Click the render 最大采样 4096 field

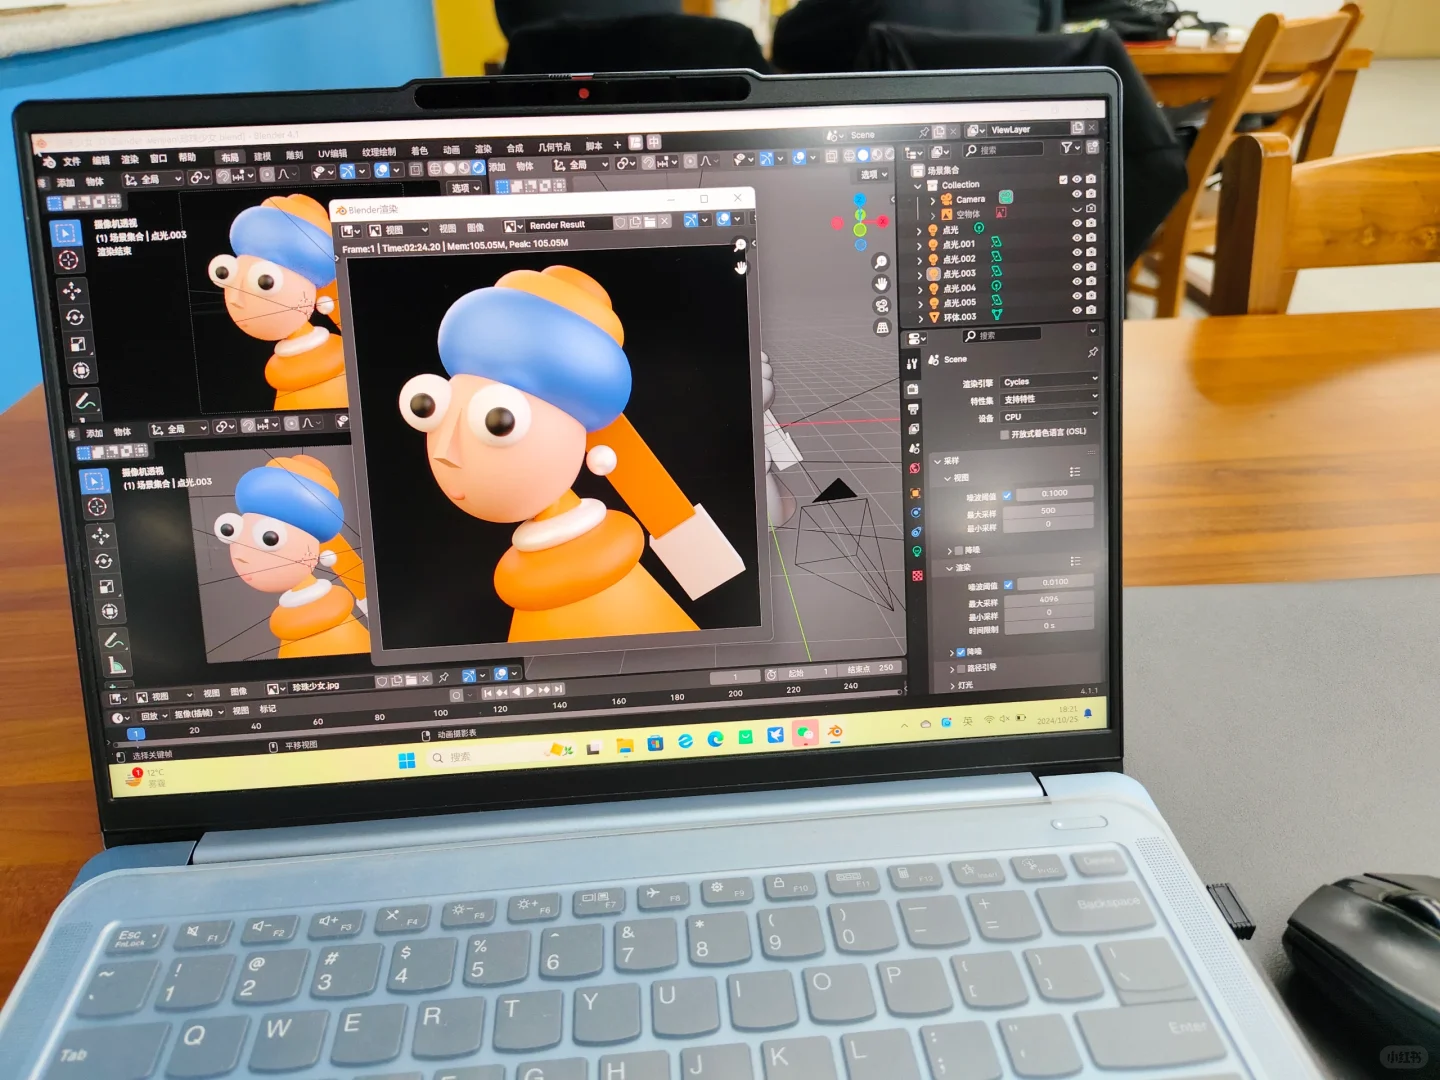point(1049,599)
